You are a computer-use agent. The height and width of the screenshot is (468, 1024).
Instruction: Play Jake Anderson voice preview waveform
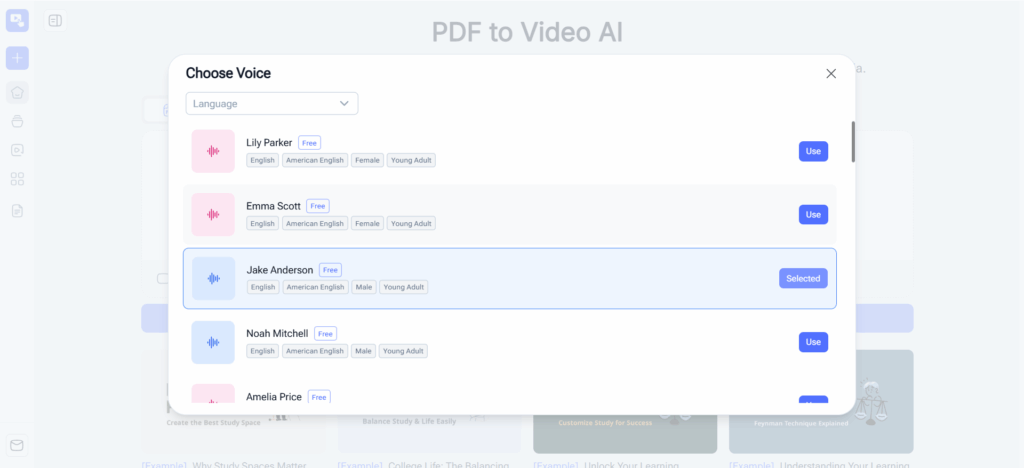tap(214, 279)
